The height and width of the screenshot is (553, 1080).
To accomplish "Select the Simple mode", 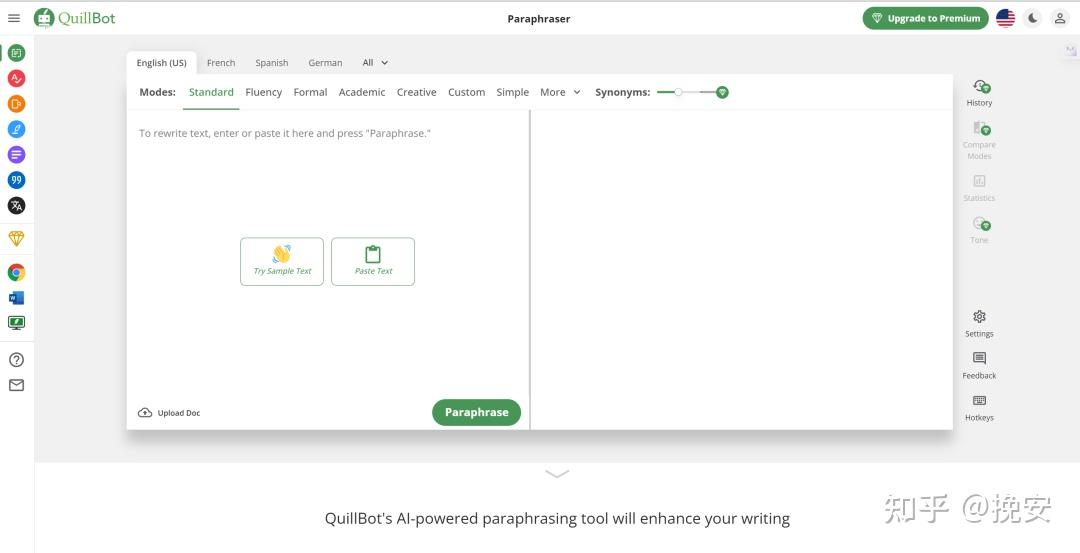I will point(512,92).
